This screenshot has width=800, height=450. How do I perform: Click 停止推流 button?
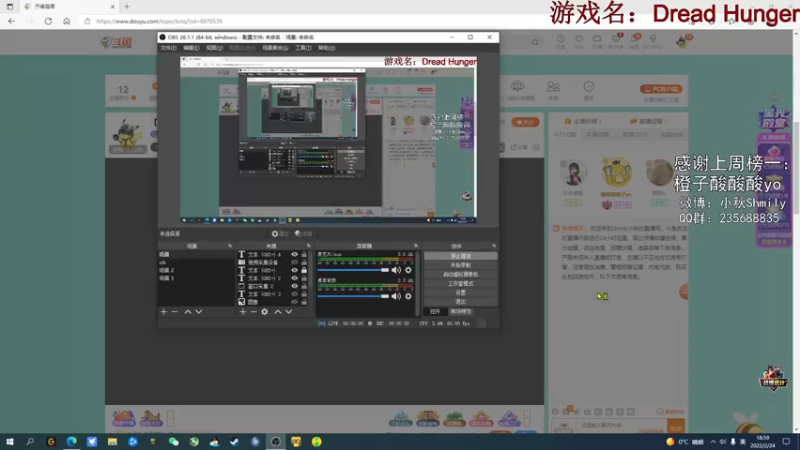(x=461, y=256)
